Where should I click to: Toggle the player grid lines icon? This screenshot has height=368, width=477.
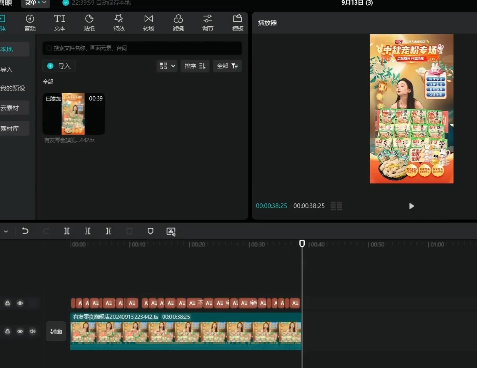(x=336, y=206)
